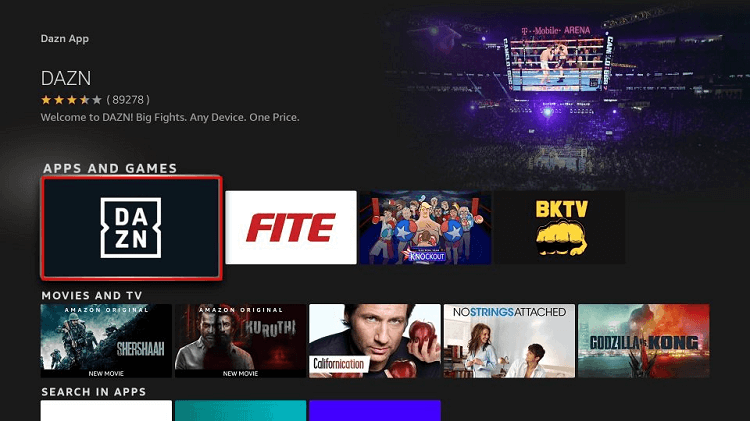Select the teal Search in Apps tile
This screenshot has height=421, width=750.
[241, 411]
